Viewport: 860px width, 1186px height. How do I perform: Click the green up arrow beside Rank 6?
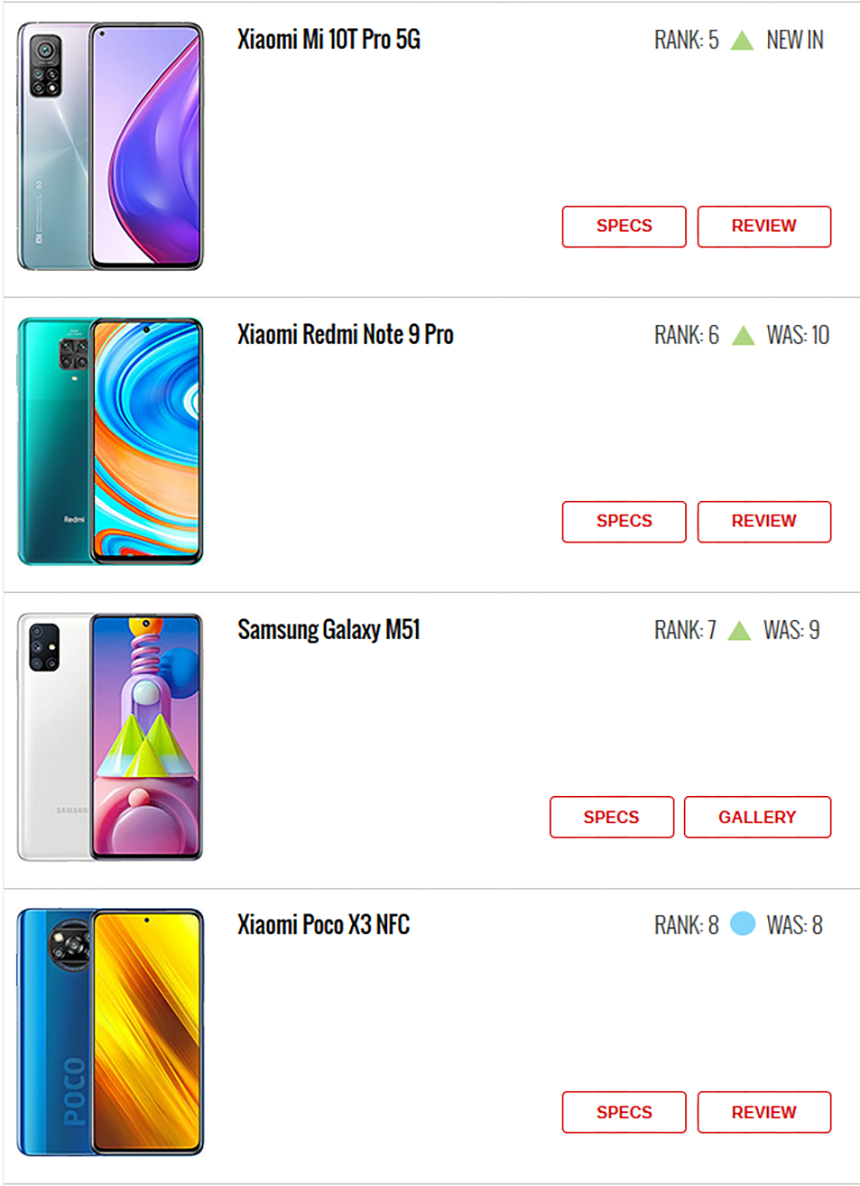point(744,335)
